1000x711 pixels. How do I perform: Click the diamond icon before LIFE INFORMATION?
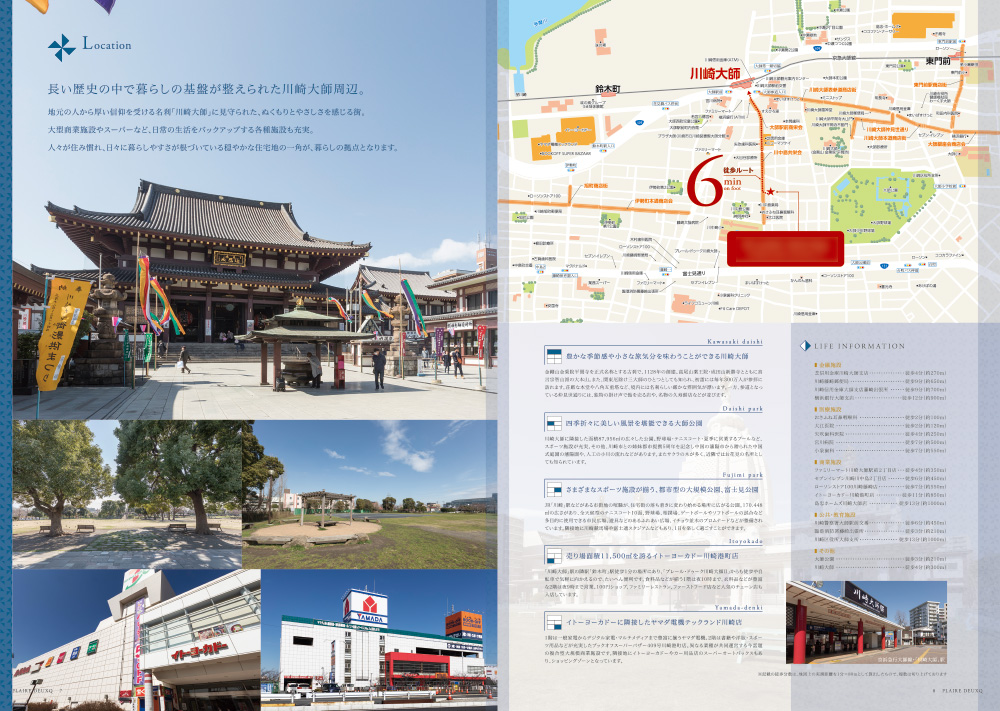[805, 346]
